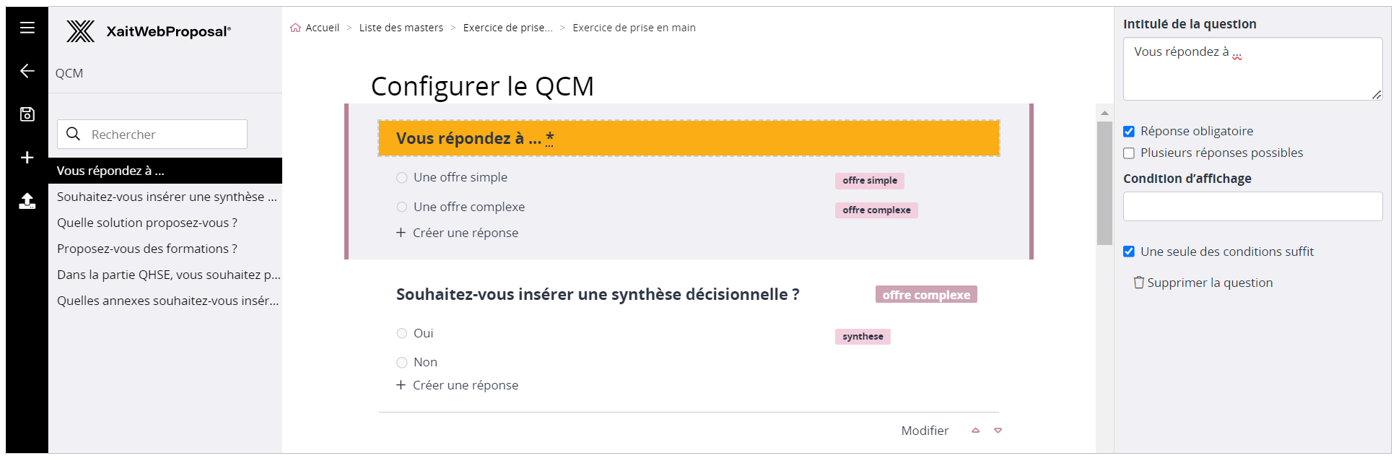Click the XaitWebProposal logo

149,32
